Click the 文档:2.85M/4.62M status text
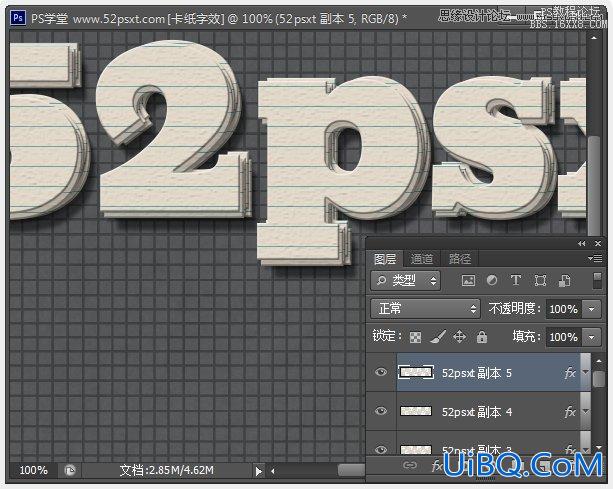Viewport: 613px width, 489px height. [167, 470]
